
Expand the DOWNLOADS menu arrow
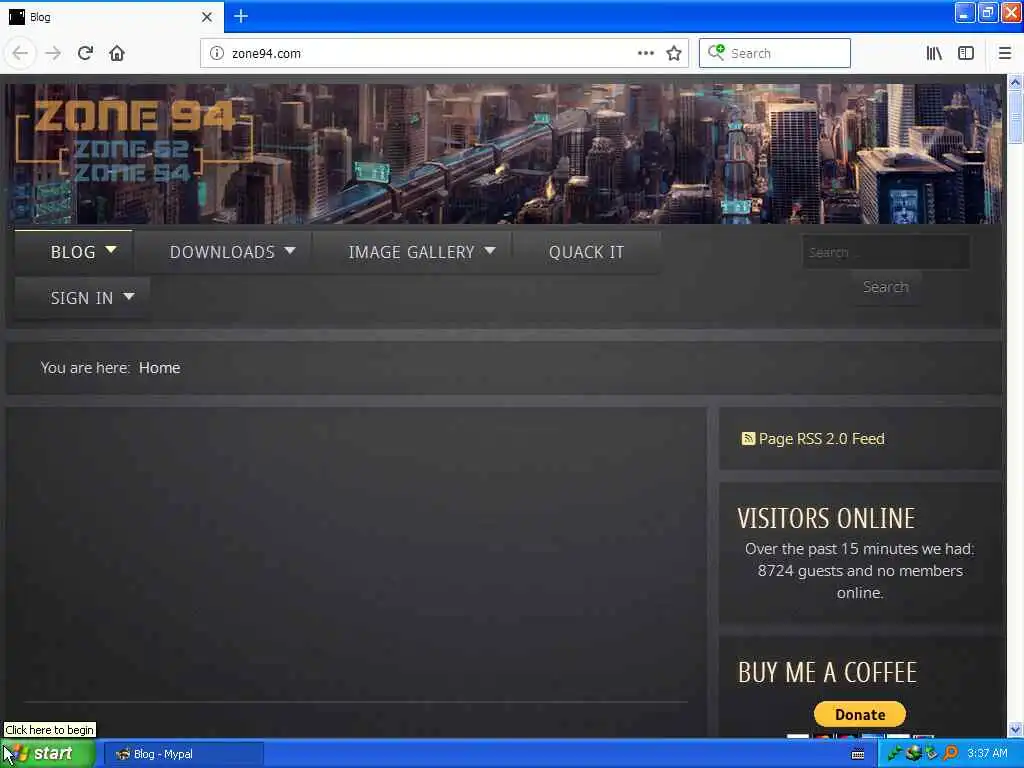tap(290, 250)
